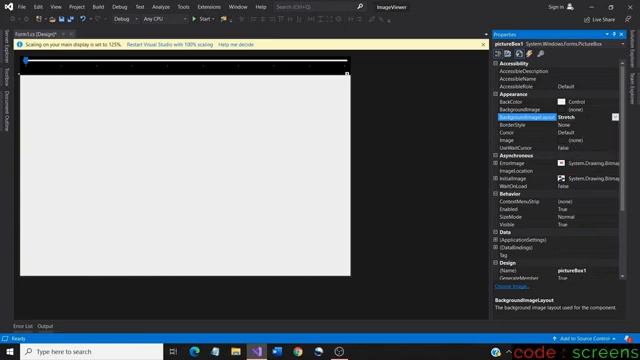Click the Help me decide link
The image size is (640, 360).
pyautogui.click(x=236, y=44)
